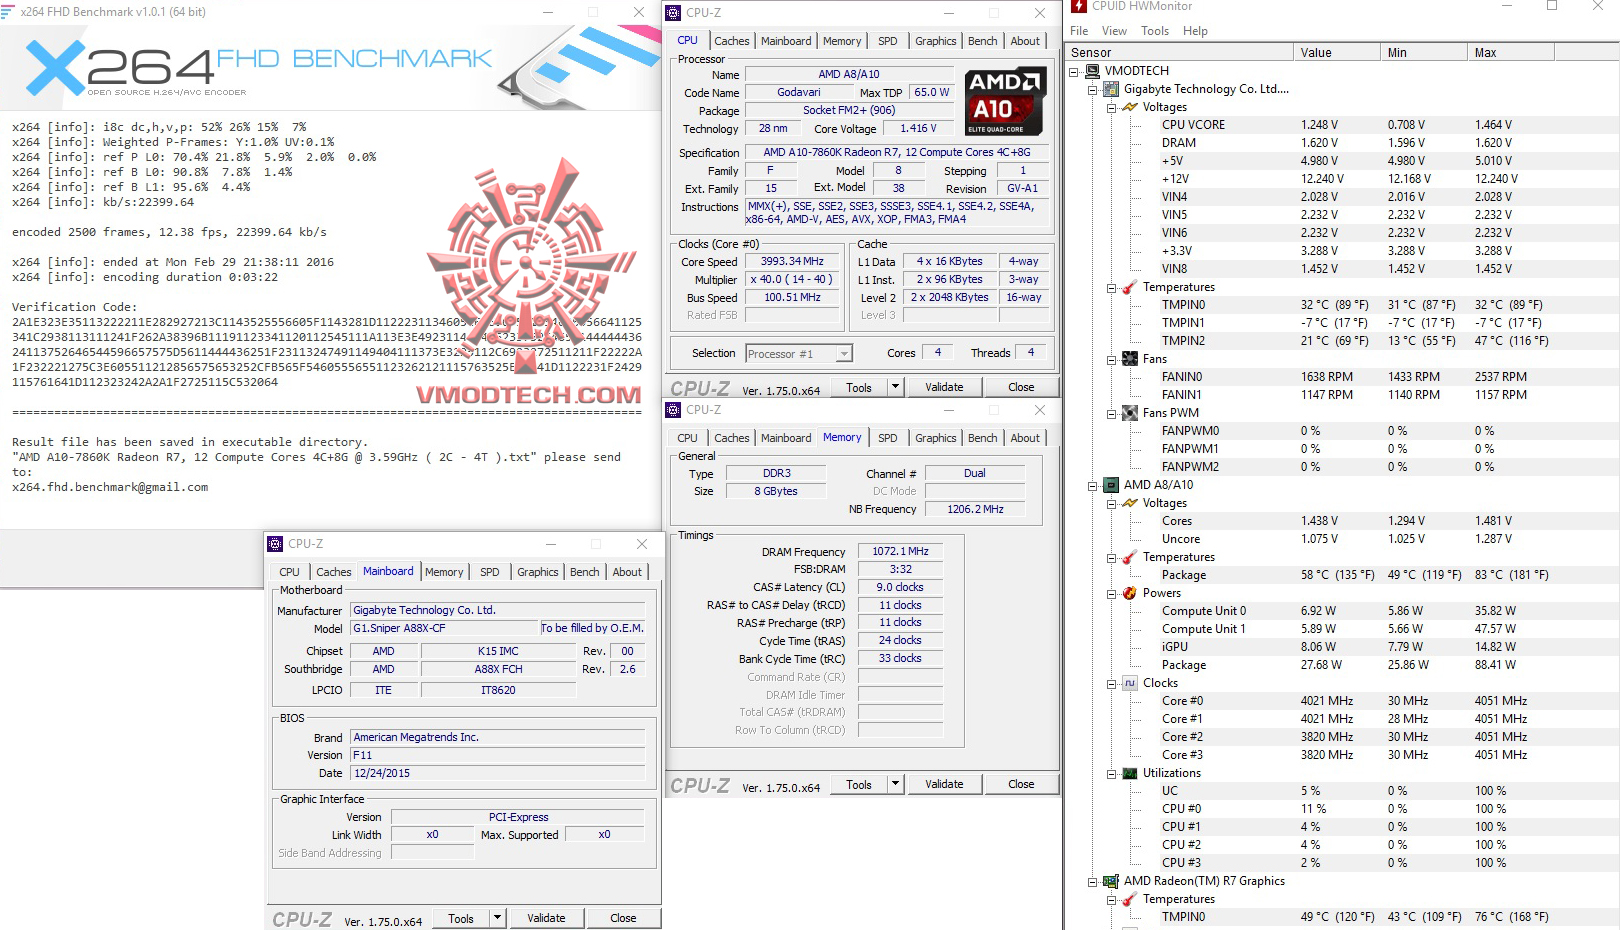
Task: Collapse the Fans node
Action: 1111,359
